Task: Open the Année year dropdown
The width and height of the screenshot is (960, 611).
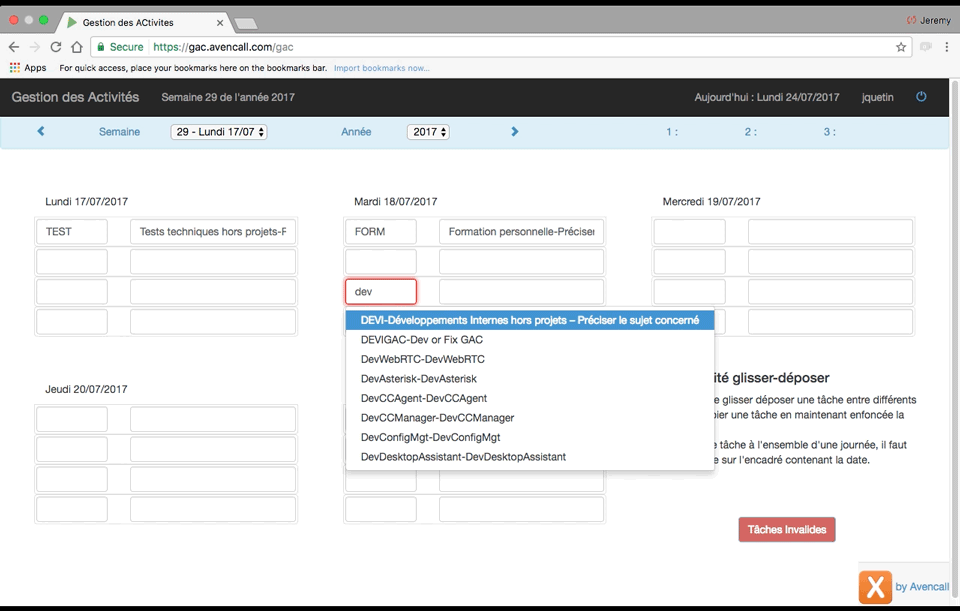Action: point(428,132)
